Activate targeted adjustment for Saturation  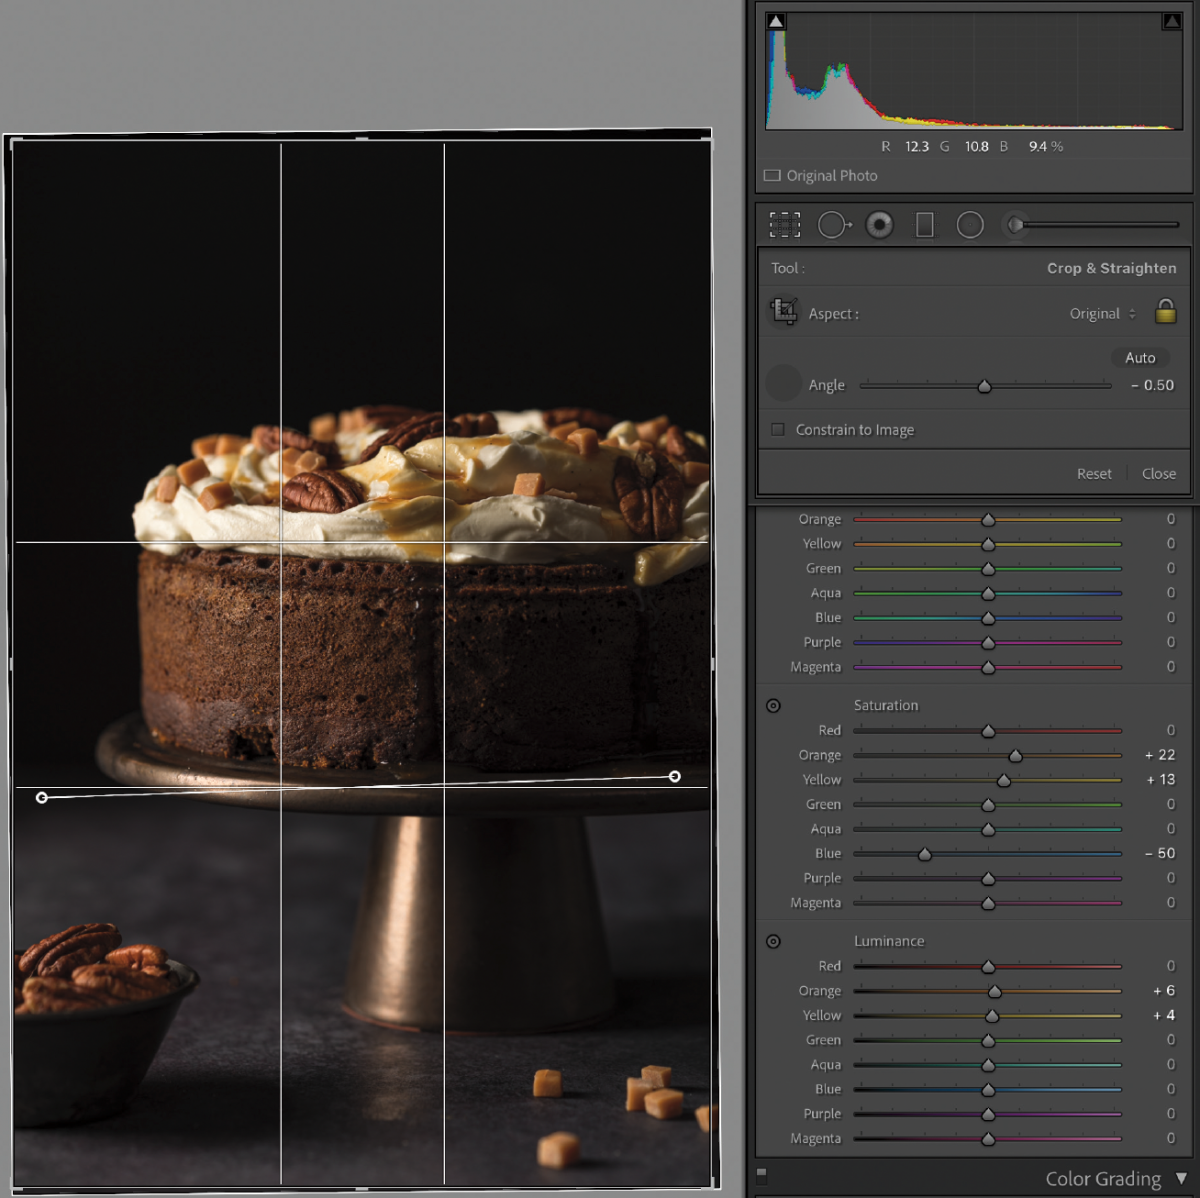[x=773, y=706]
